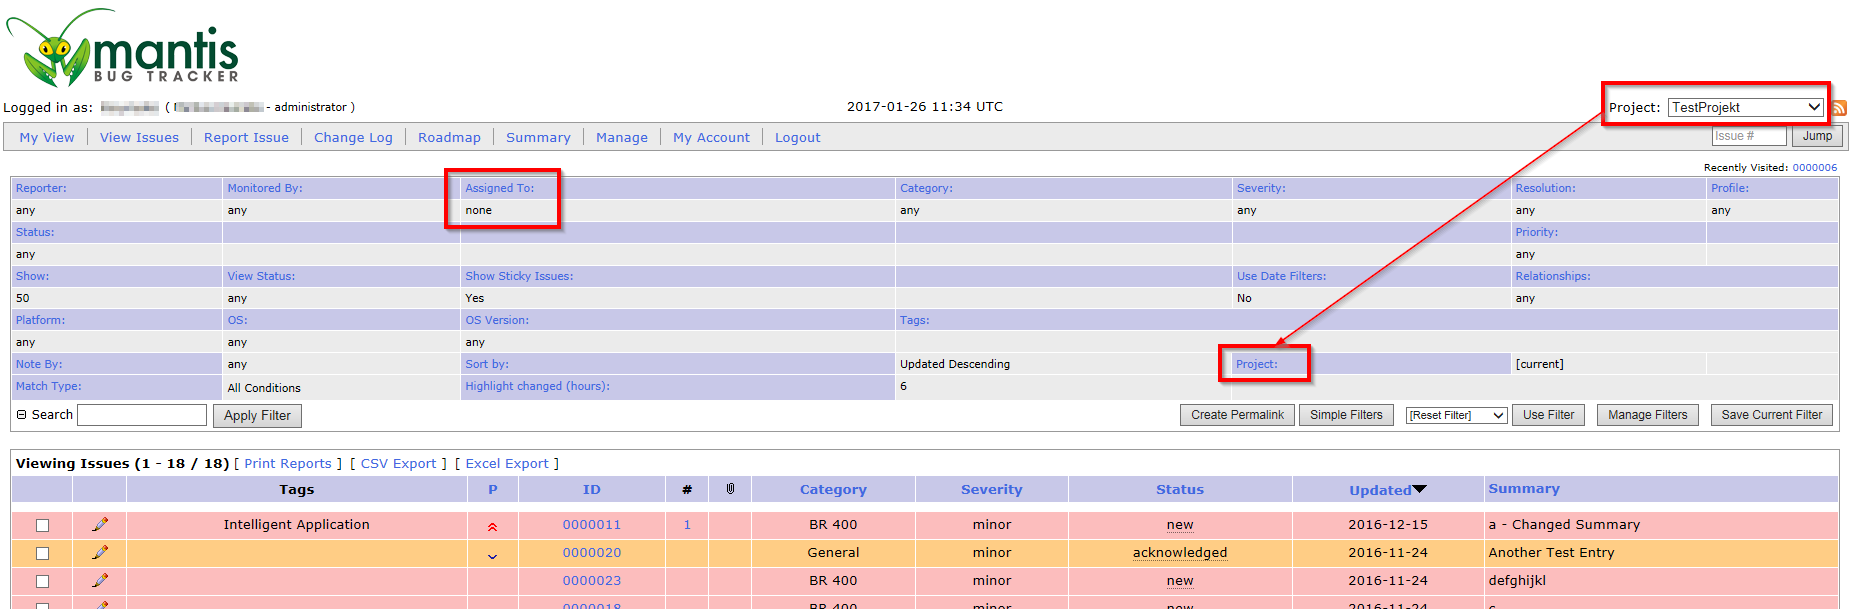Click the low-priority down arrow icon
Image resolution: width=1851 pixels, height=609 pixels.
click(492, 556)
